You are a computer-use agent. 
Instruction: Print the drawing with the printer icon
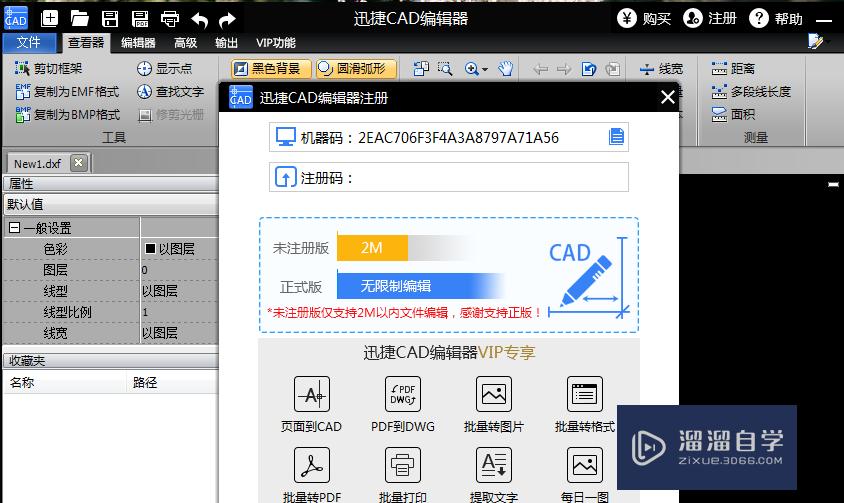(170, 19)
